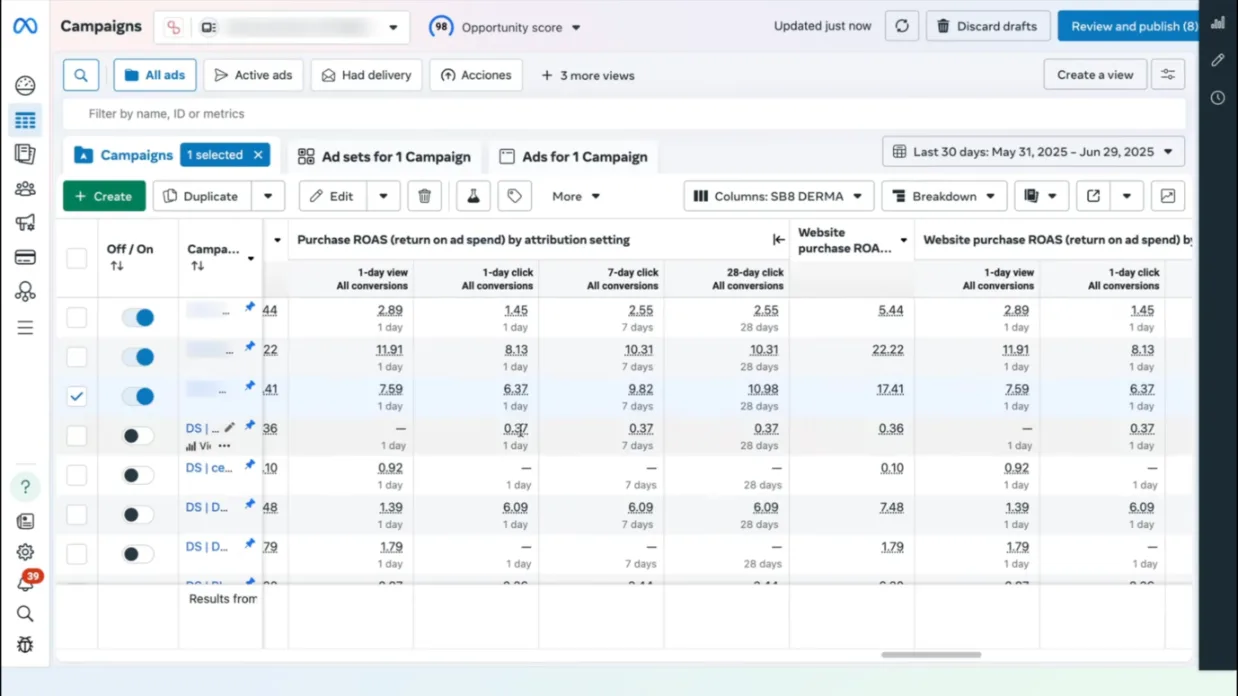Open Columns: SB8 DERMA dropdown
1238x696 pixels.
click(x=779, y=196)
